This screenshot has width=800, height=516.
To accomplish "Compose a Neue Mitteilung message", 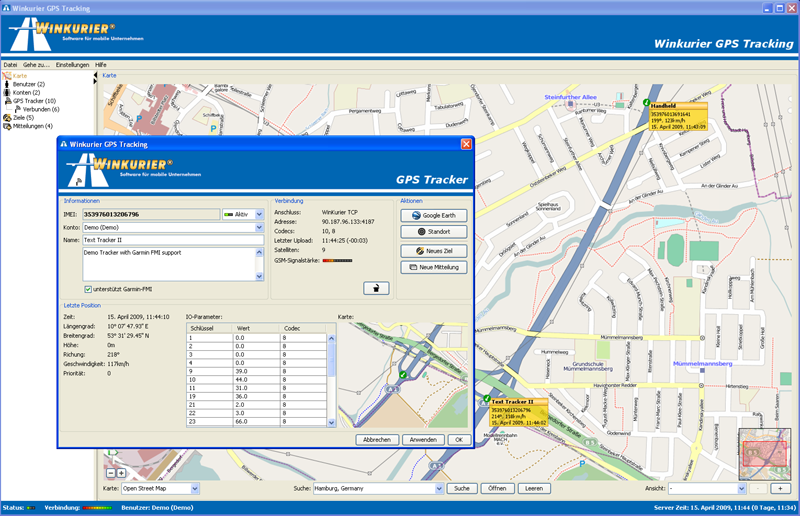I will pyautogui.click(x=433, y=267).
